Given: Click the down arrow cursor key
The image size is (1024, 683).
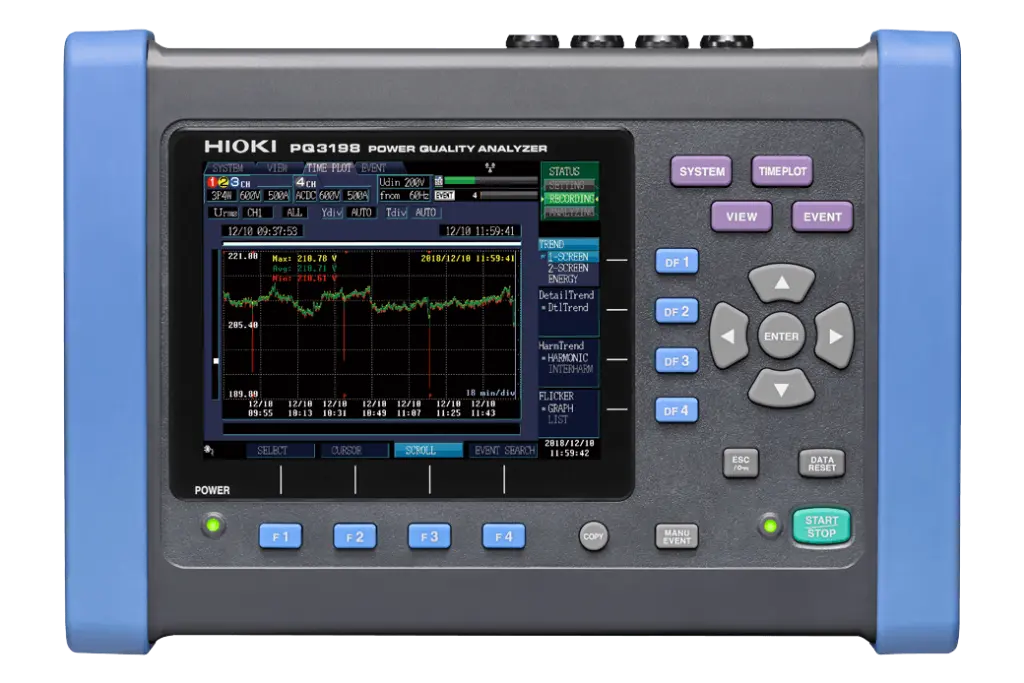Looking at the screenshot, I should click(781, 389).
